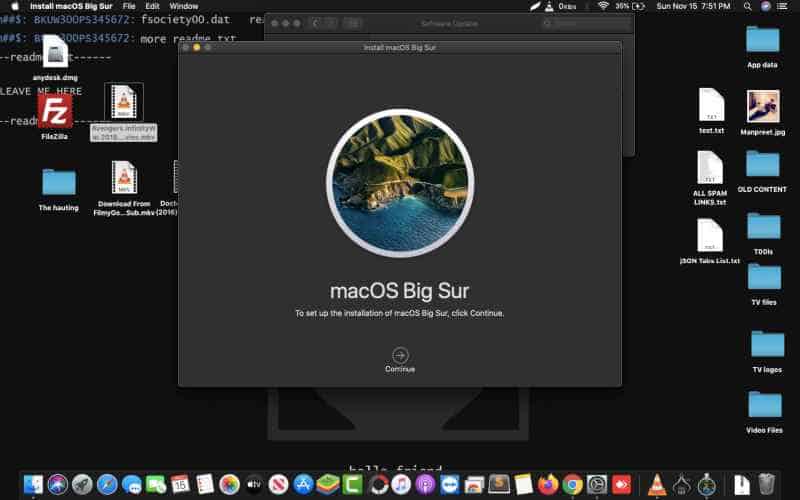Open the Install macOS Big Sur menu
The image size is (800, 500).
point(71,6)
